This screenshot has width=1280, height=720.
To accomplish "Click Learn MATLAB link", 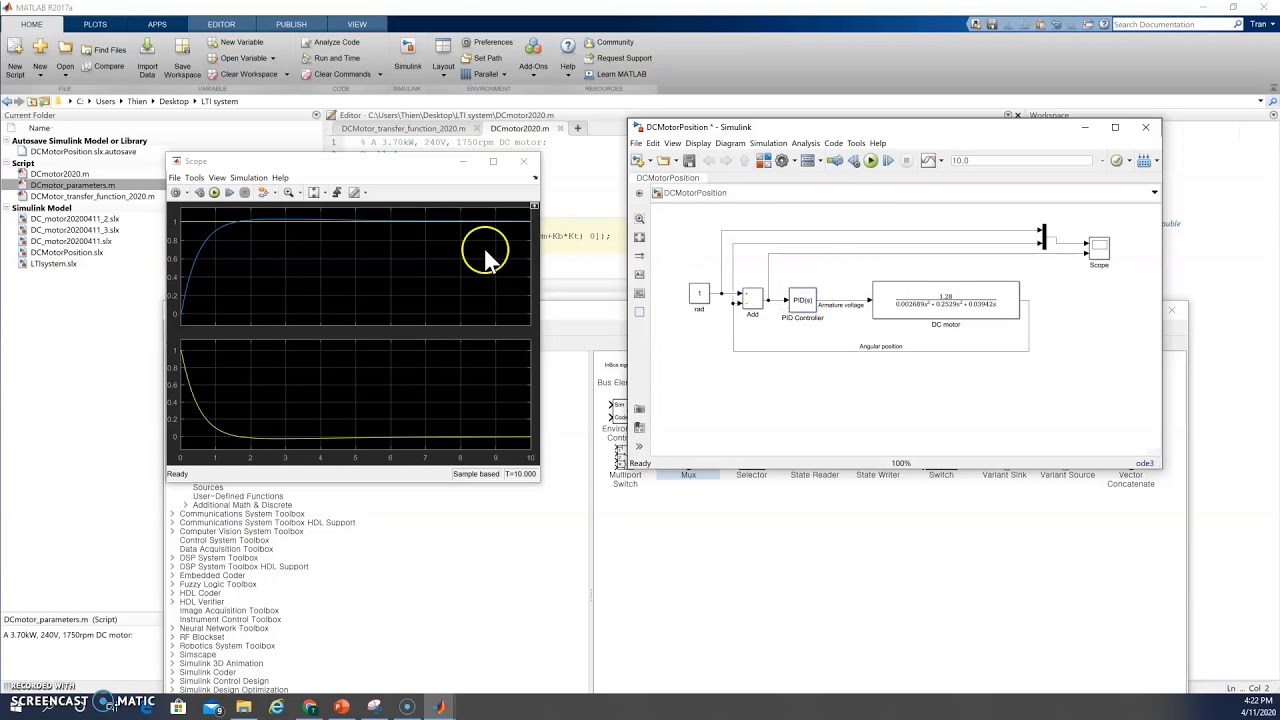I will [x=614, y=75].
